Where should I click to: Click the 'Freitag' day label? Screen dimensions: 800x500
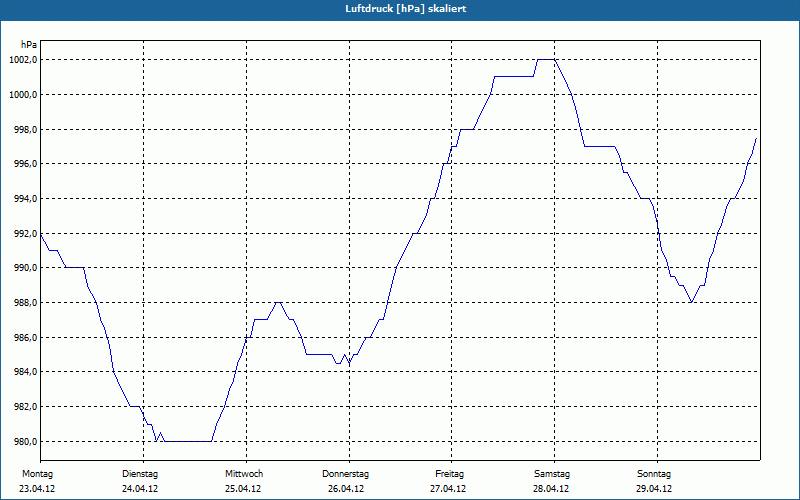pyautogui.click(x=449, y=474)
